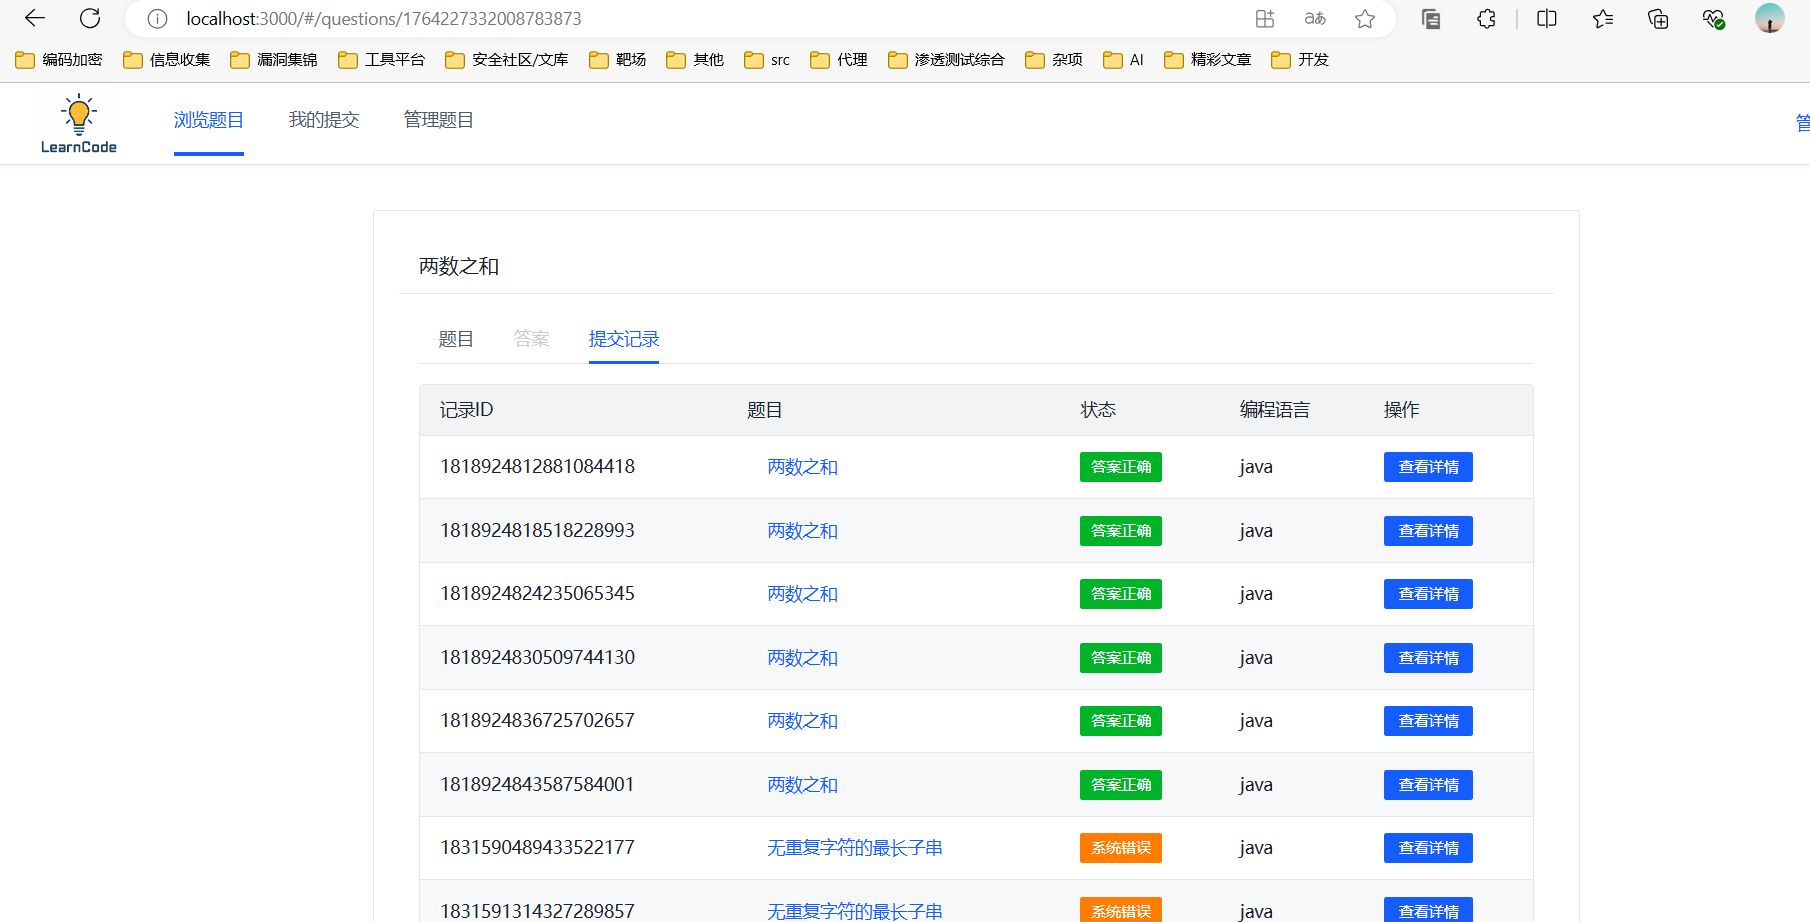Click record ID 1831590489433522177
The image size is (1810, 922).
538,847
